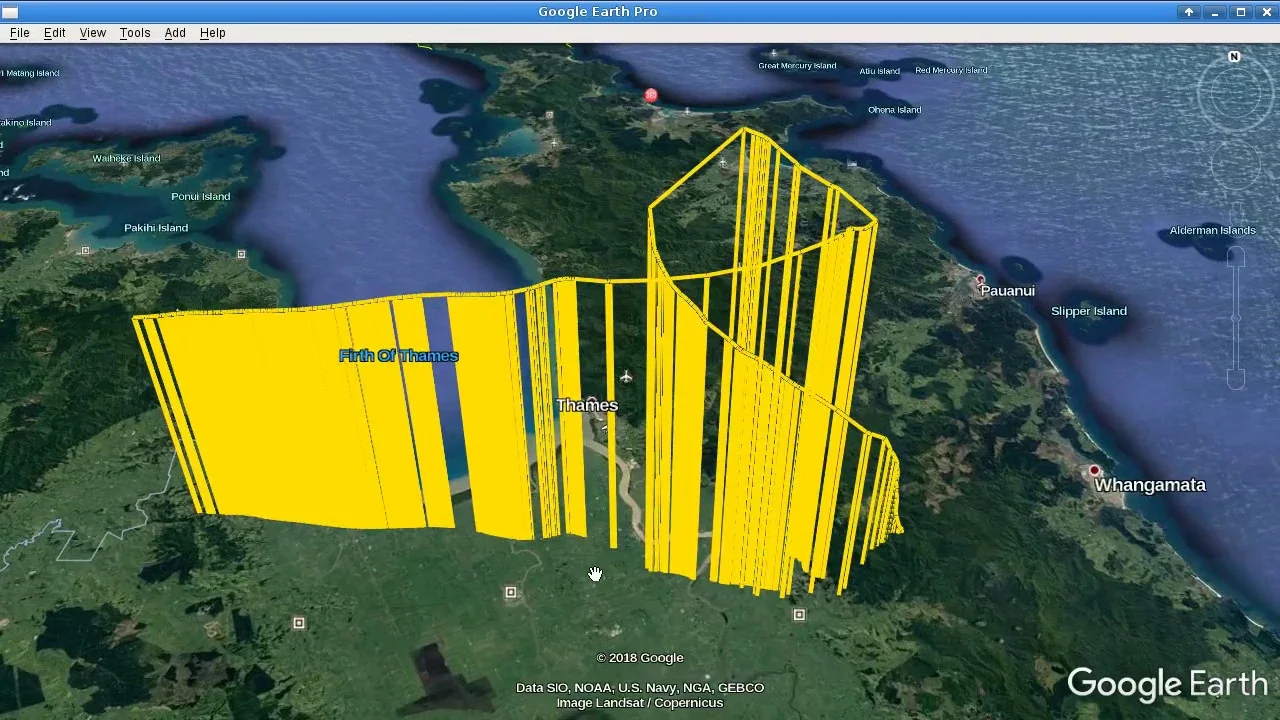The image size is (1280, 720).
Task: Click the zoom slider handle
Action: point(1236,318)
